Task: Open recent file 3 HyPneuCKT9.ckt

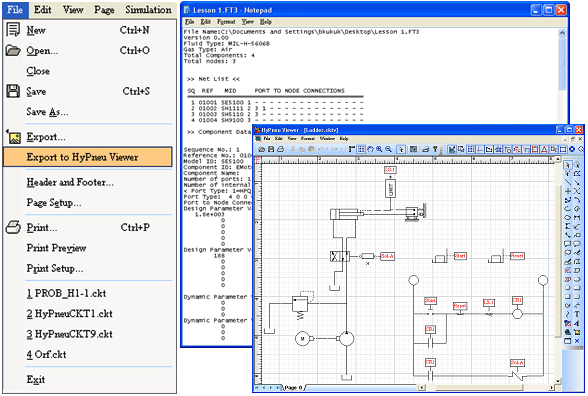Action: [x=69, y=334]
